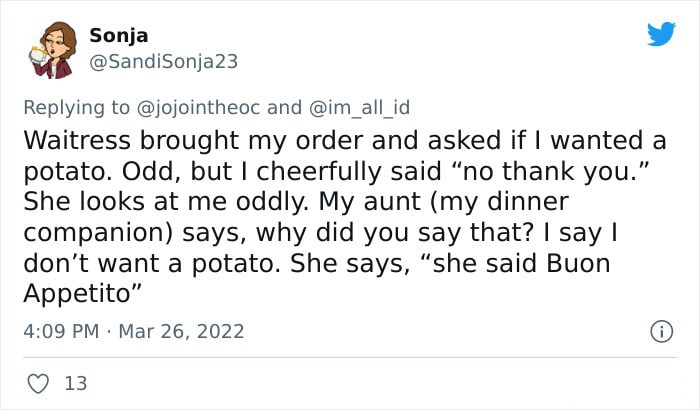Click the Mar 26, 2022 date
Image resolution: width=700 pixels, height=410 pixels.
pyautogui.click(x=182, y=332)
